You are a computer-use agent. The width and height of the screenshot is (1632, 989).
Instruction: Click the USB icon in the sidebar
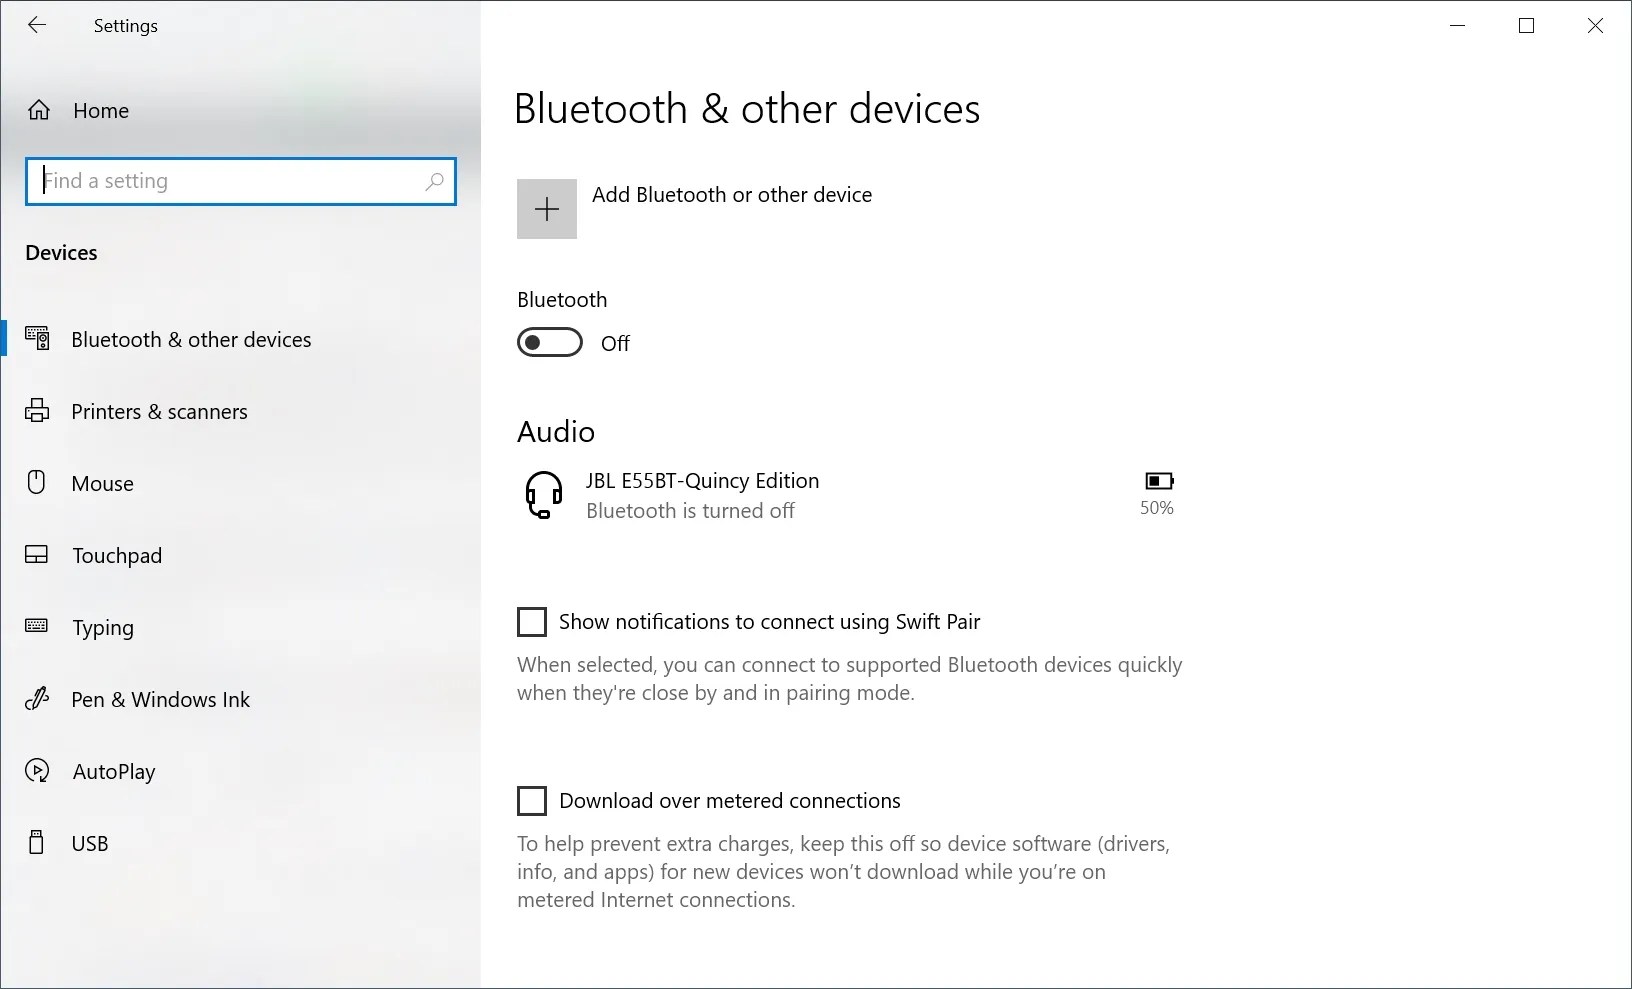point(36,843)
